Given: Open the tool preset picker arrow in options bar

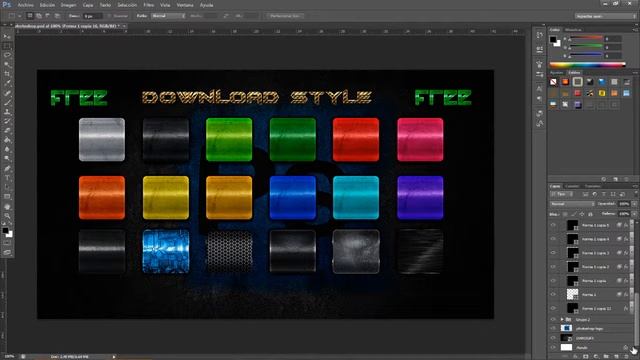Looking at the screenshot, I should pyautogui.click(x=19, y=16).
